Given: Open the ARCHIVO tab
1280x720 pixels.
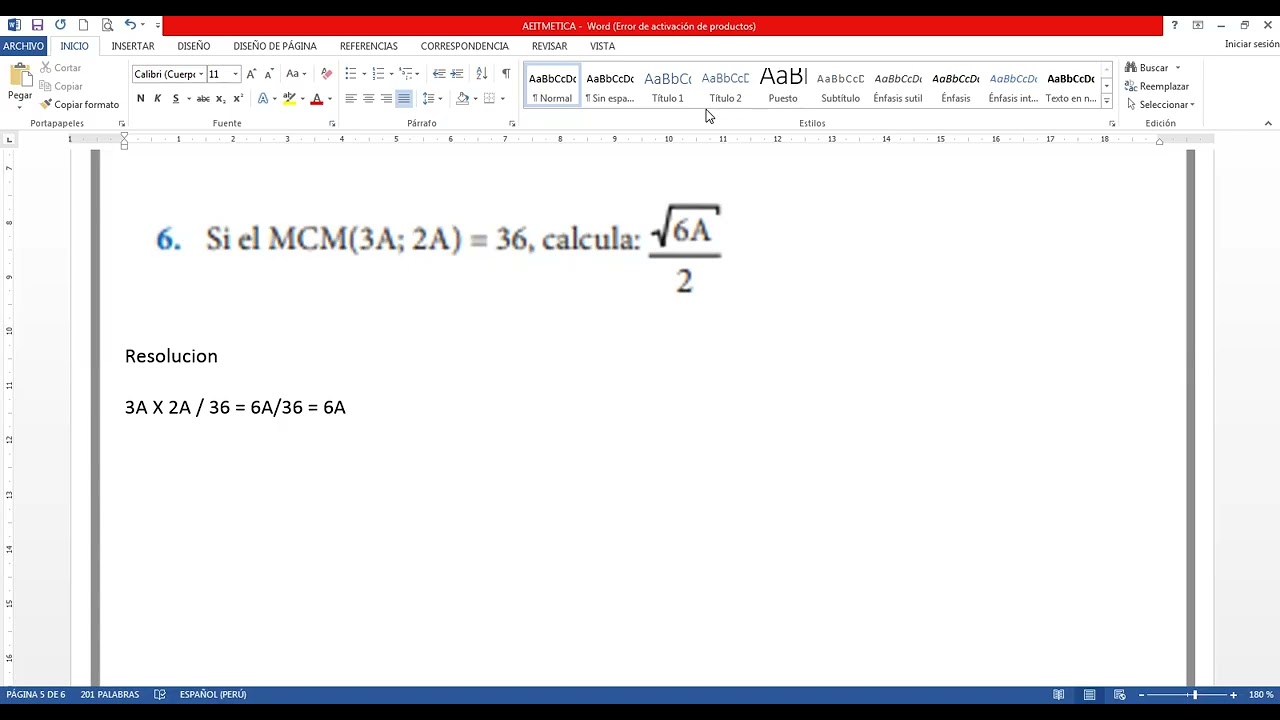Looking at the screenshot, I should click(23, 46).
